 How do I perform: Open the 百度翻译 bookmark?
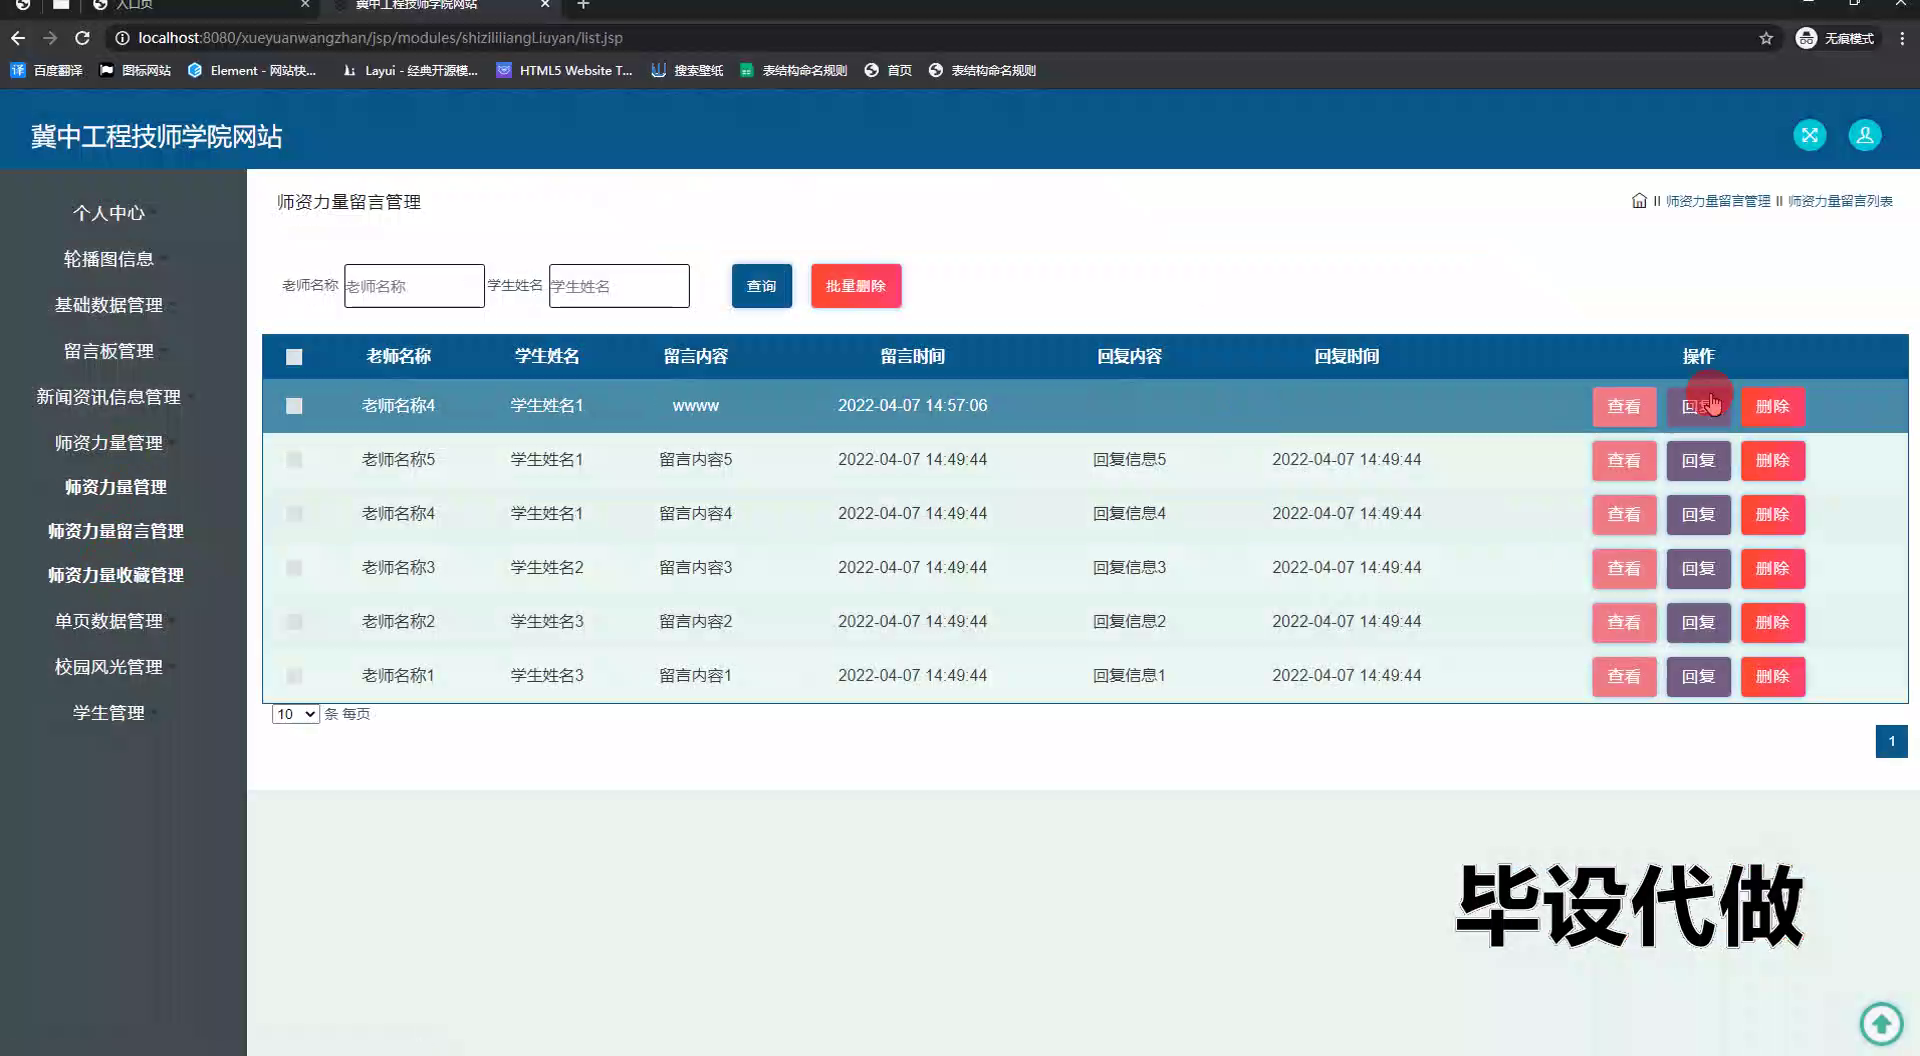tap(47, 70)
